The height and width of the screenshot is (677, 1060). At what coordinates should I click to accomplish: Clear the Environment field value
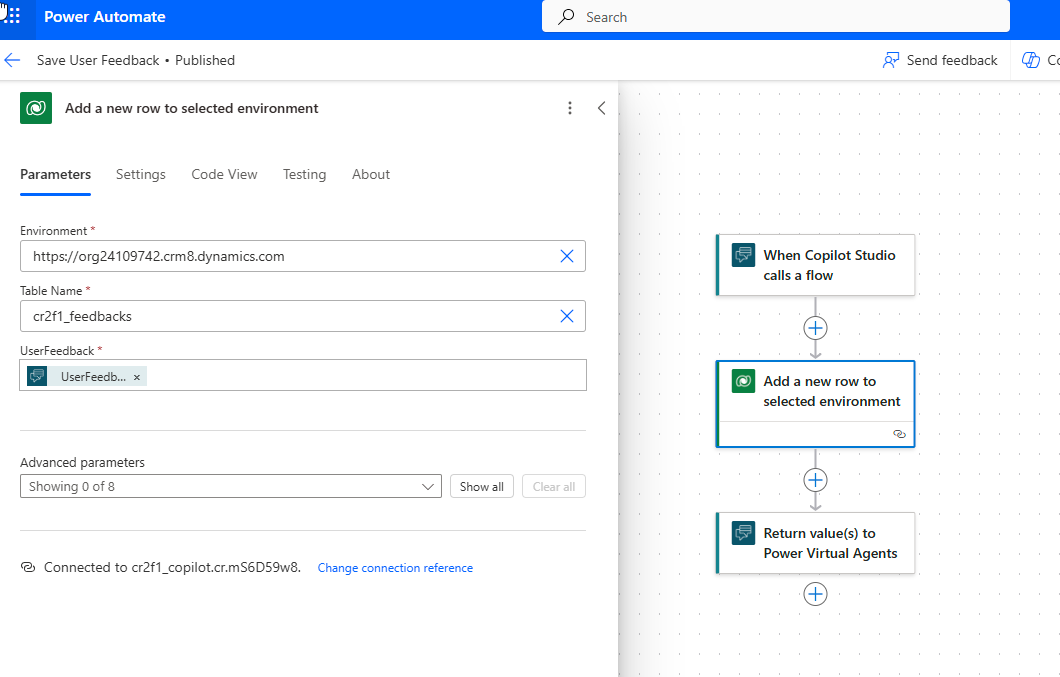click(x=567, y=256)
